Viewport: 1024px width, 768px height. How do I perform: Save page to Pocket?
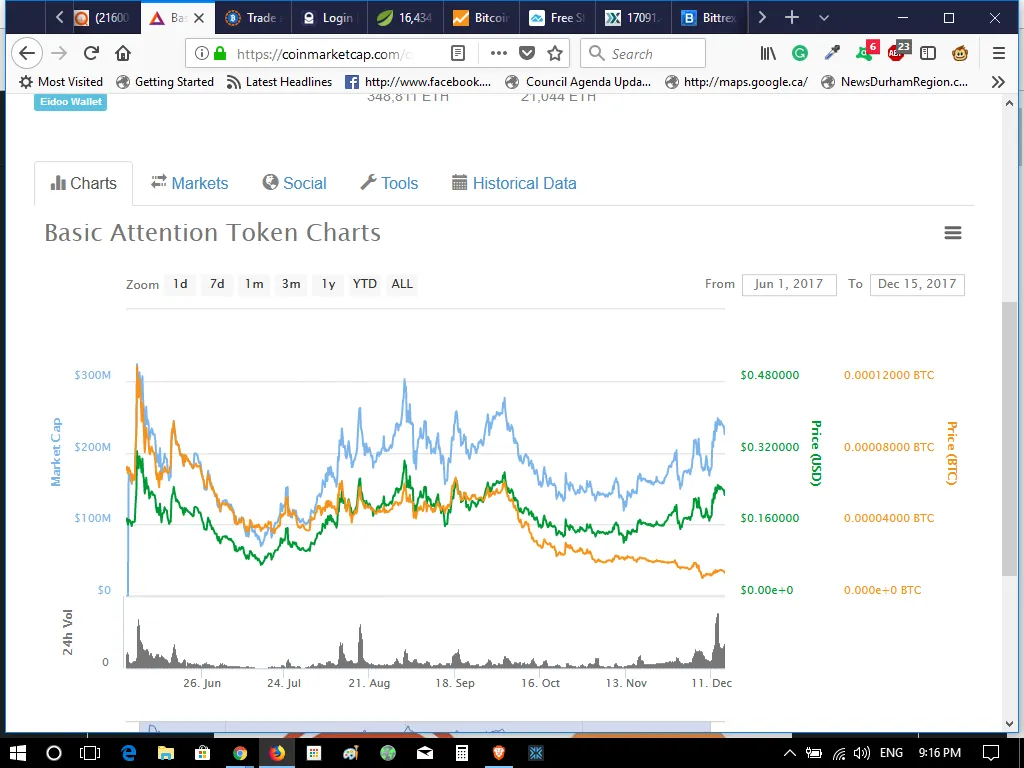[527, 53]
